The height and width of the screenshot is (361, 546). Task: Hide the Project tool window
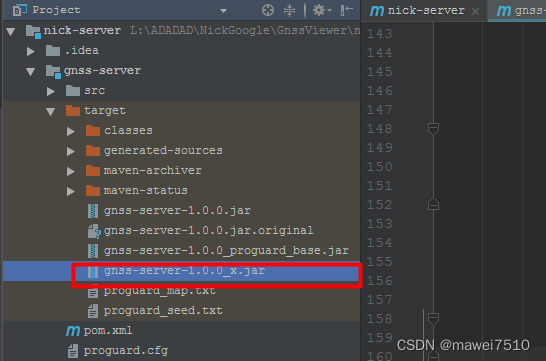pyautogui.click(x=346, y=10)
